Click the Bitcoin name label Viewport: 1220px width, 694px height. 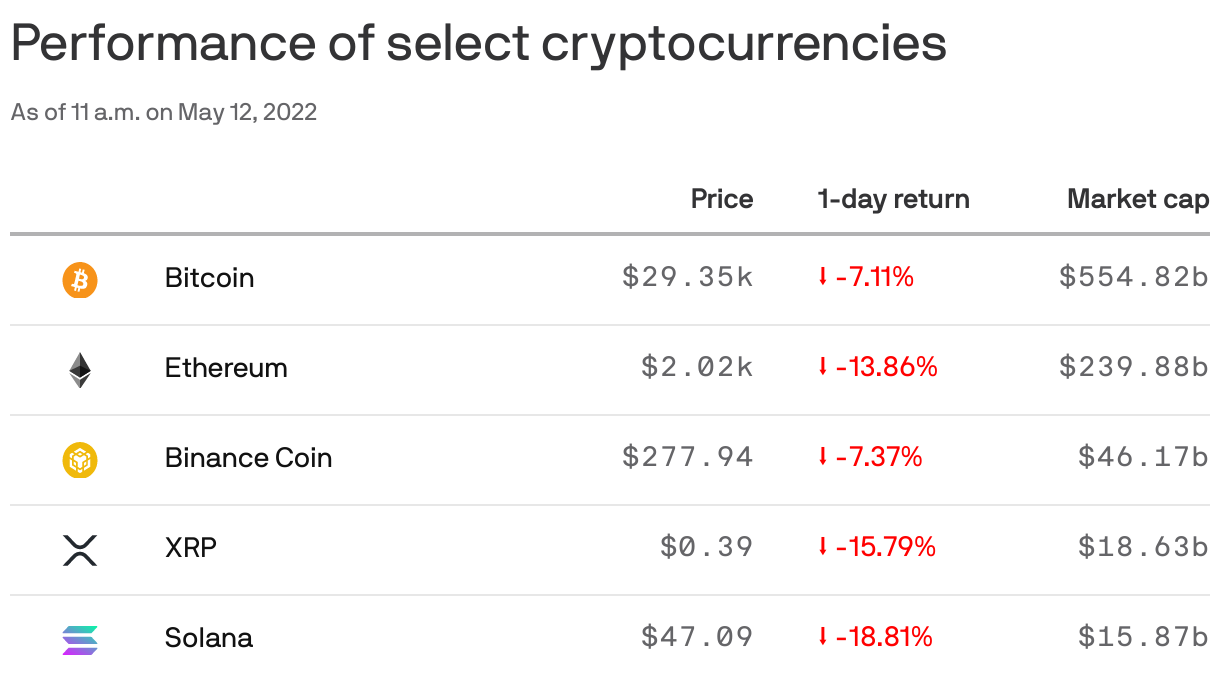point(209,277)
